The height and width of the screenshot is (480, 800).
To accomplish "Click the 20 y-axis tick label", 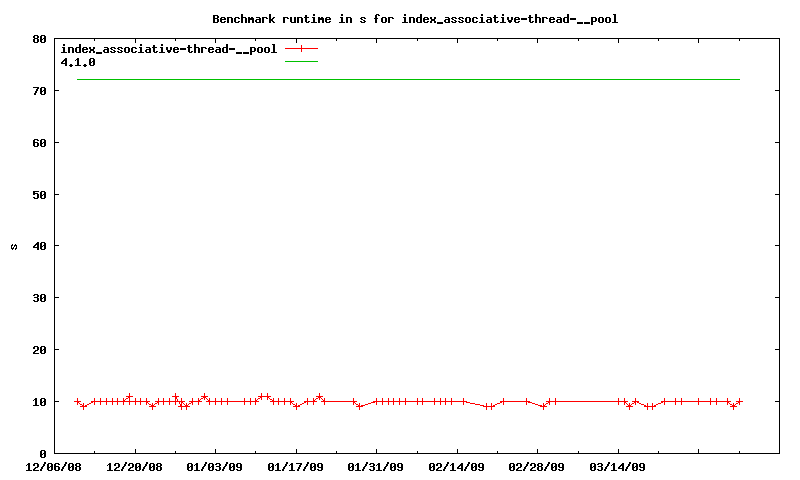I will [x=39, y=350].
